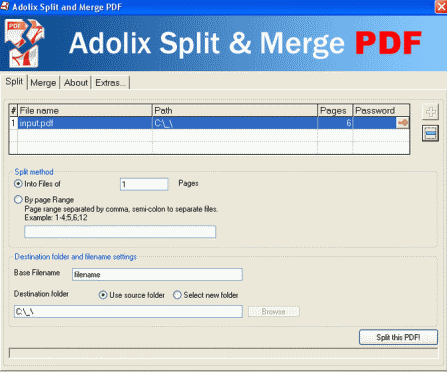Click the # column header
The image size is (447, 372).
click(13, 110)
